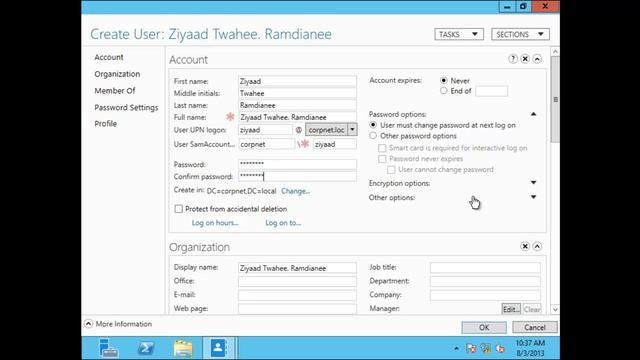Check Password never expires checkbox

(x=382, y=159)
